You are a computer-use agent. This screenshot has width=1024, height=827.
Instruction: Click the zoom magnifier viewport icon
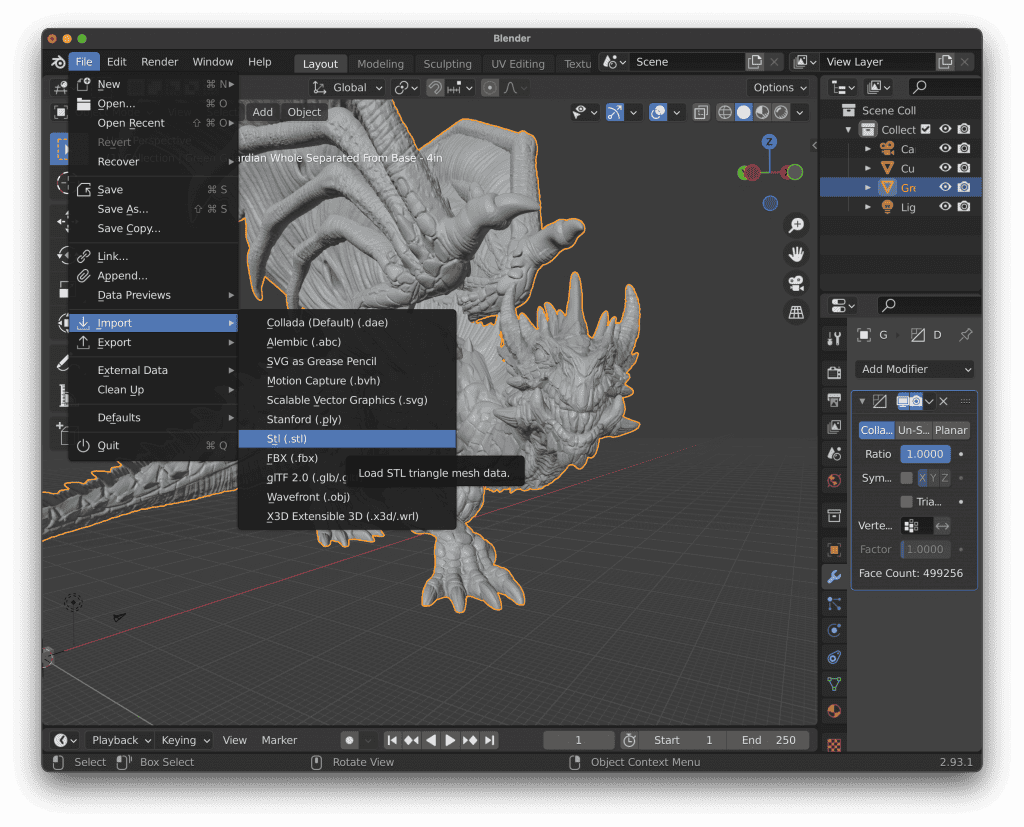pos(796,225)
